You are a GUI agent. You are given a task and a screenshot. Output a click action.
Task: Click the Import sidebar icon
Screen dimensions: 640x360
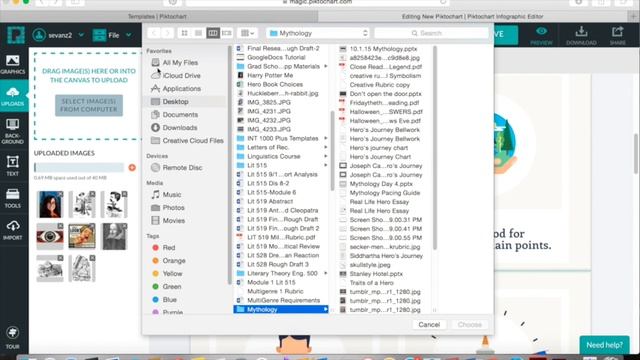click(13, 230)
